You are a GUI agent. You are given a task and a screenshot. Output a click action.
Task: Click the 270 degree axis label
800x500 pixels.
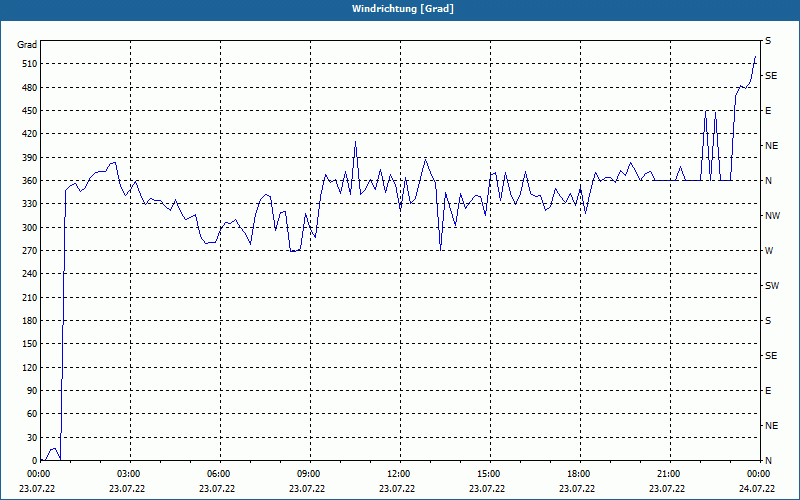(29, 251)
